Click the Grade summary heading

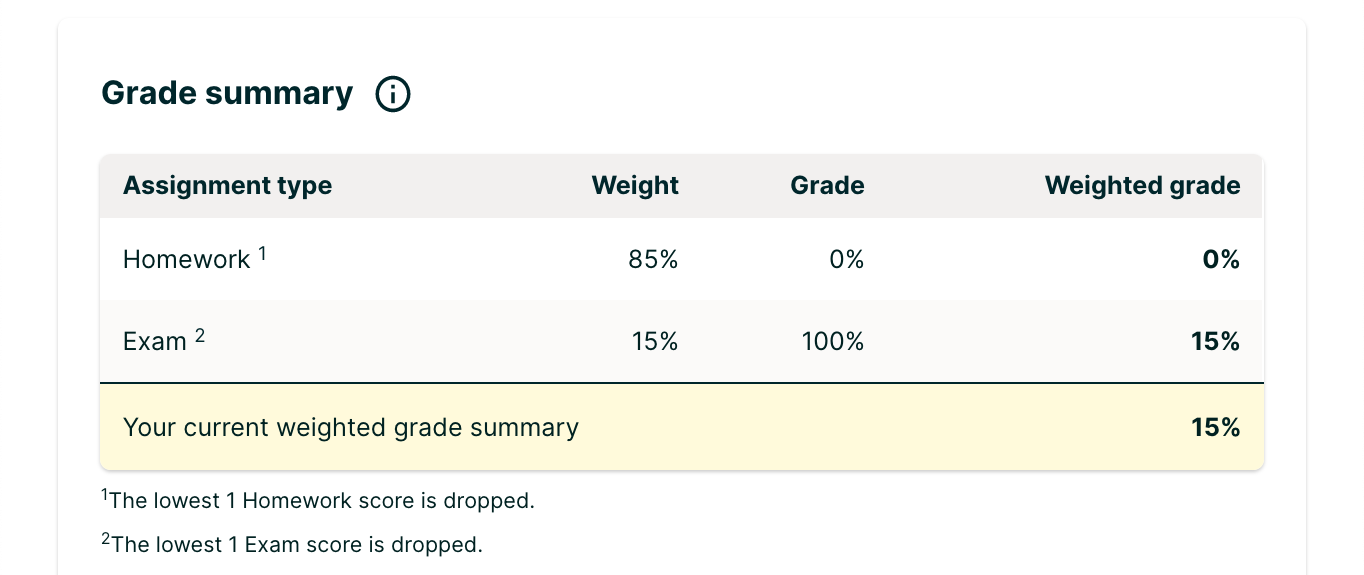[x=227, y=94]
